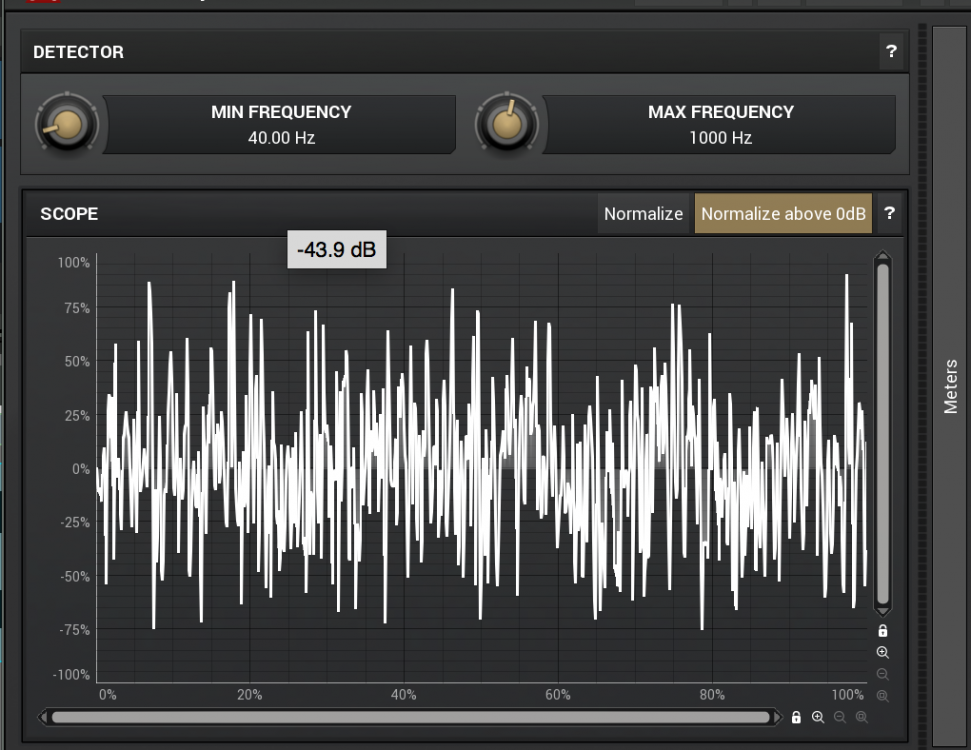Zoom in horizontally on the scope
This screenshot has width=971, height=750.
[x=818, y=717]
